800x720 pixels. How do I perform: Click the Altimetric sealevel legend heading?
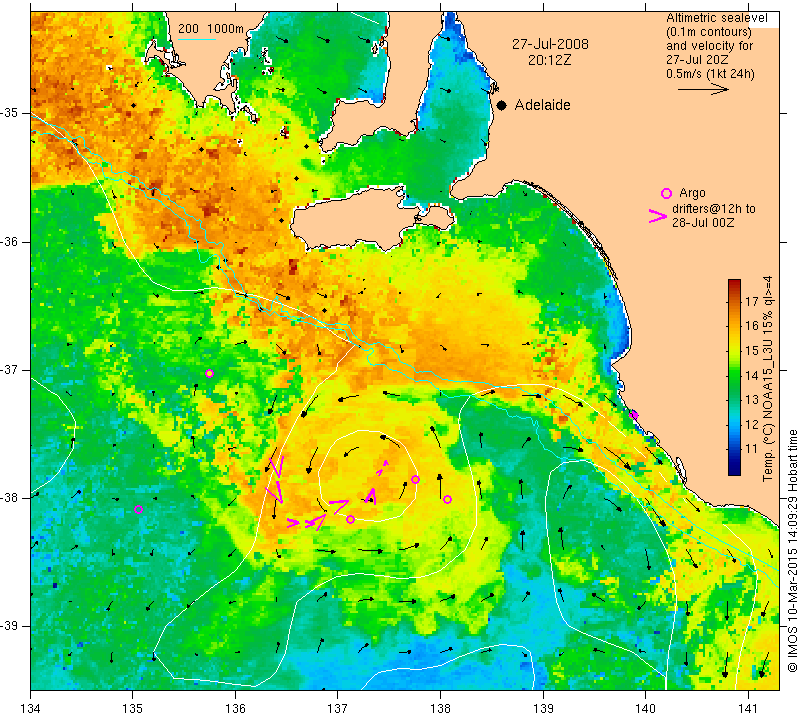pyautogui.click(x=716, y=18)
